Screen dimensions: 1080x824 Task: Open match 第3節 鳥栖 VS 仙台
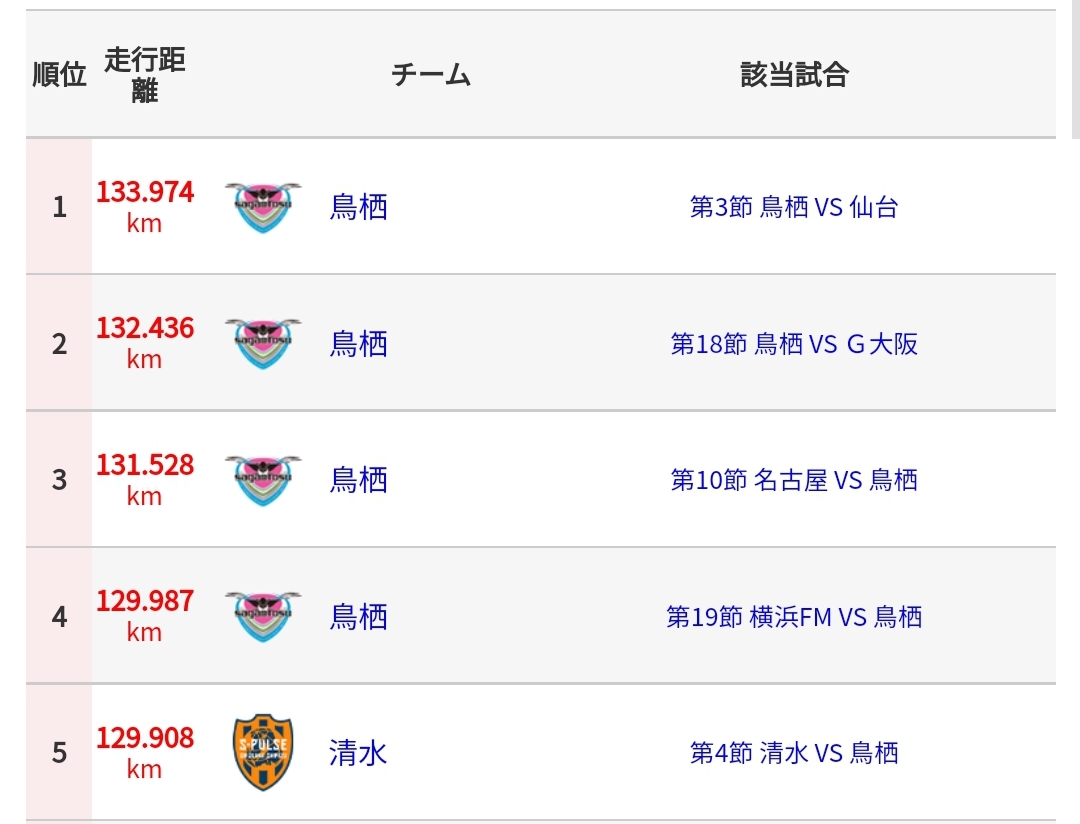(794, 207)
